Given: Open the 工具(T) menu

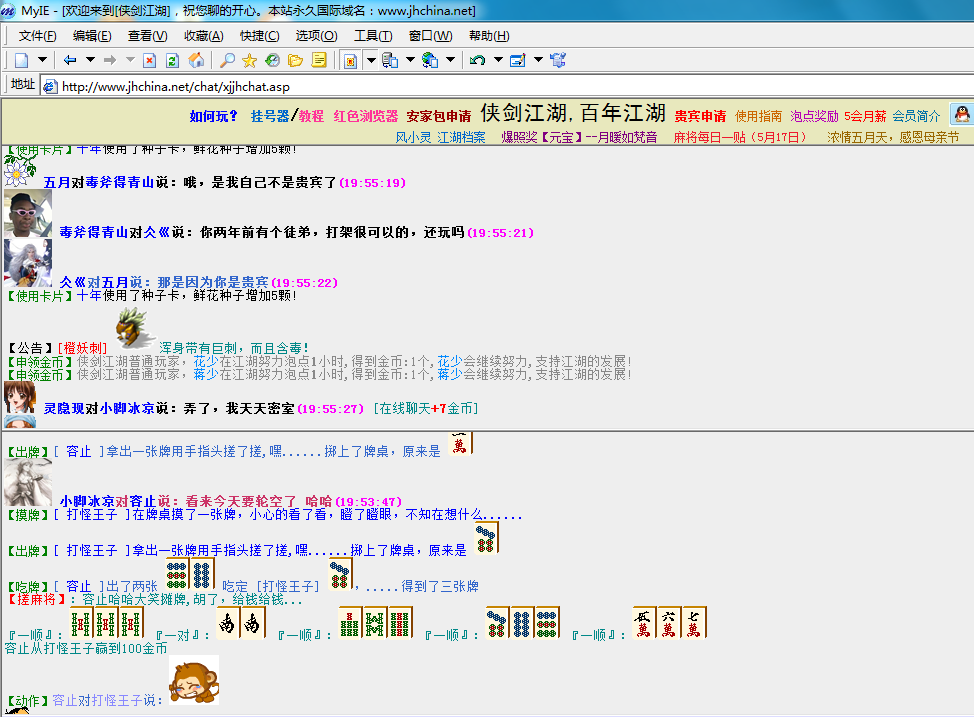Looking at the screenshot, I should (373, 36).
